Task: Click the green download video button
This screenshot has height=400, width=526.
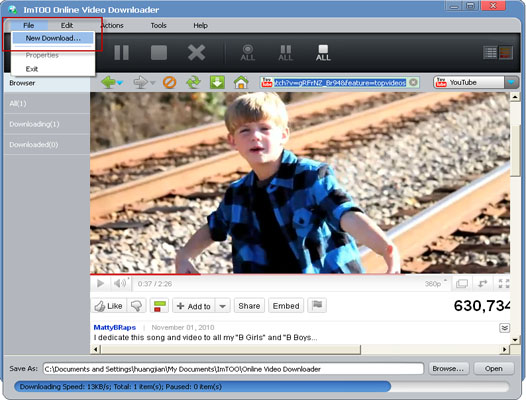Action: (x=217, y=82)
